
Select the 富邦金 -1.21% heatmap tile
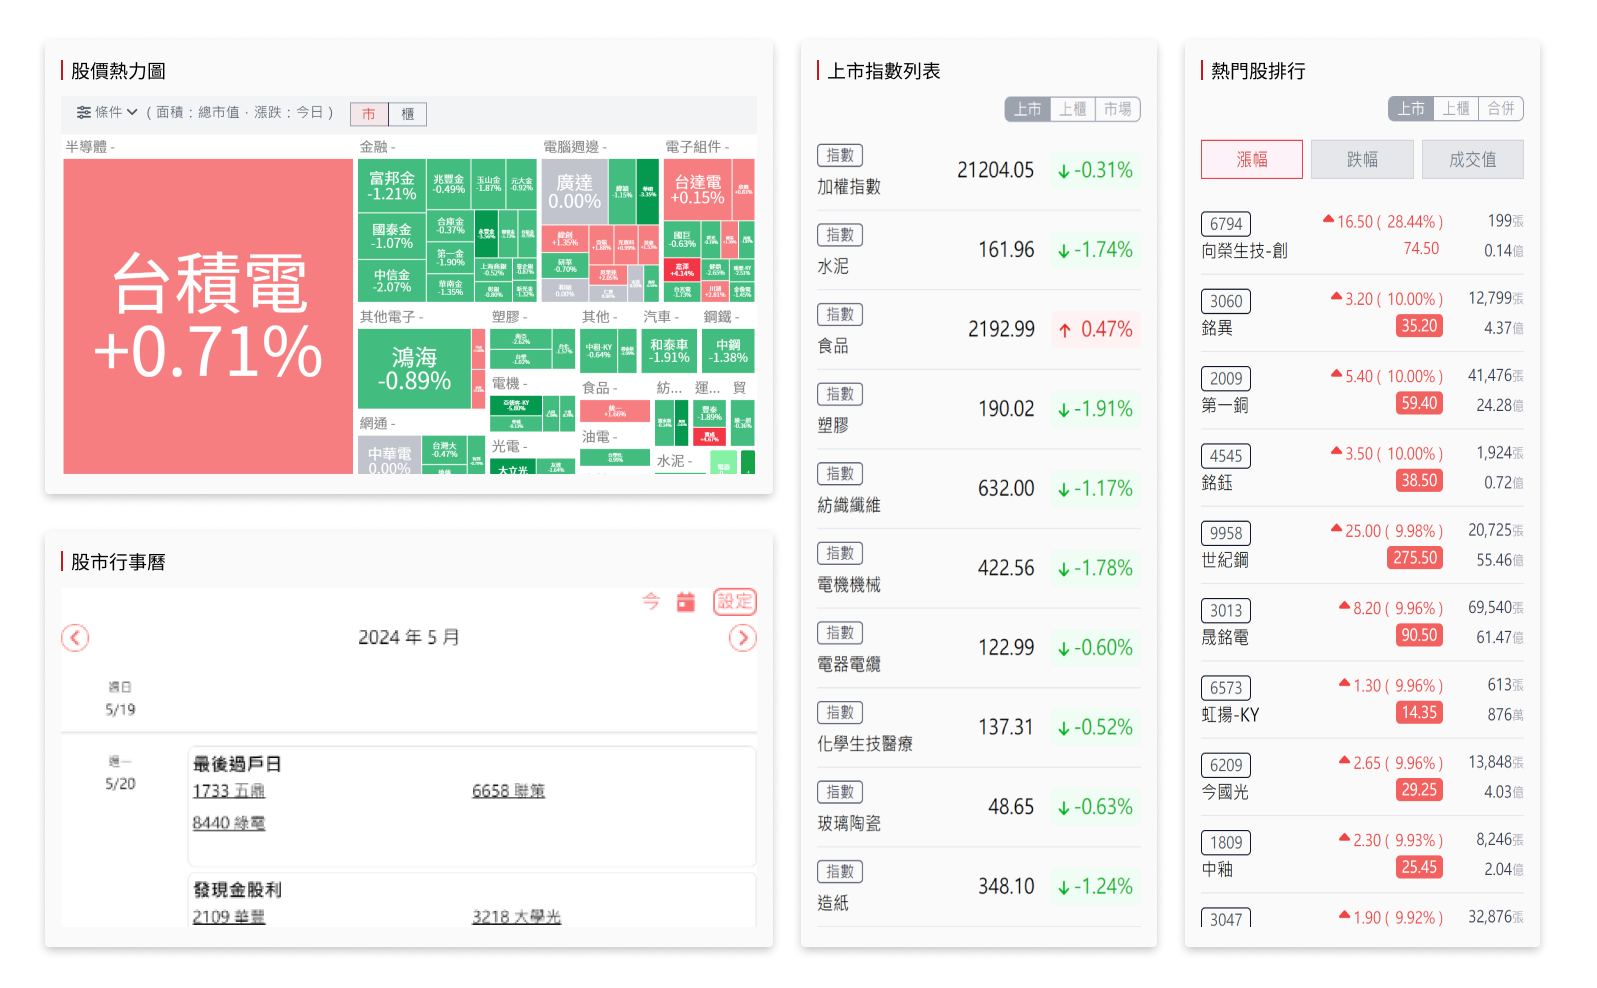pyautogui.click(x=392, y=185)
